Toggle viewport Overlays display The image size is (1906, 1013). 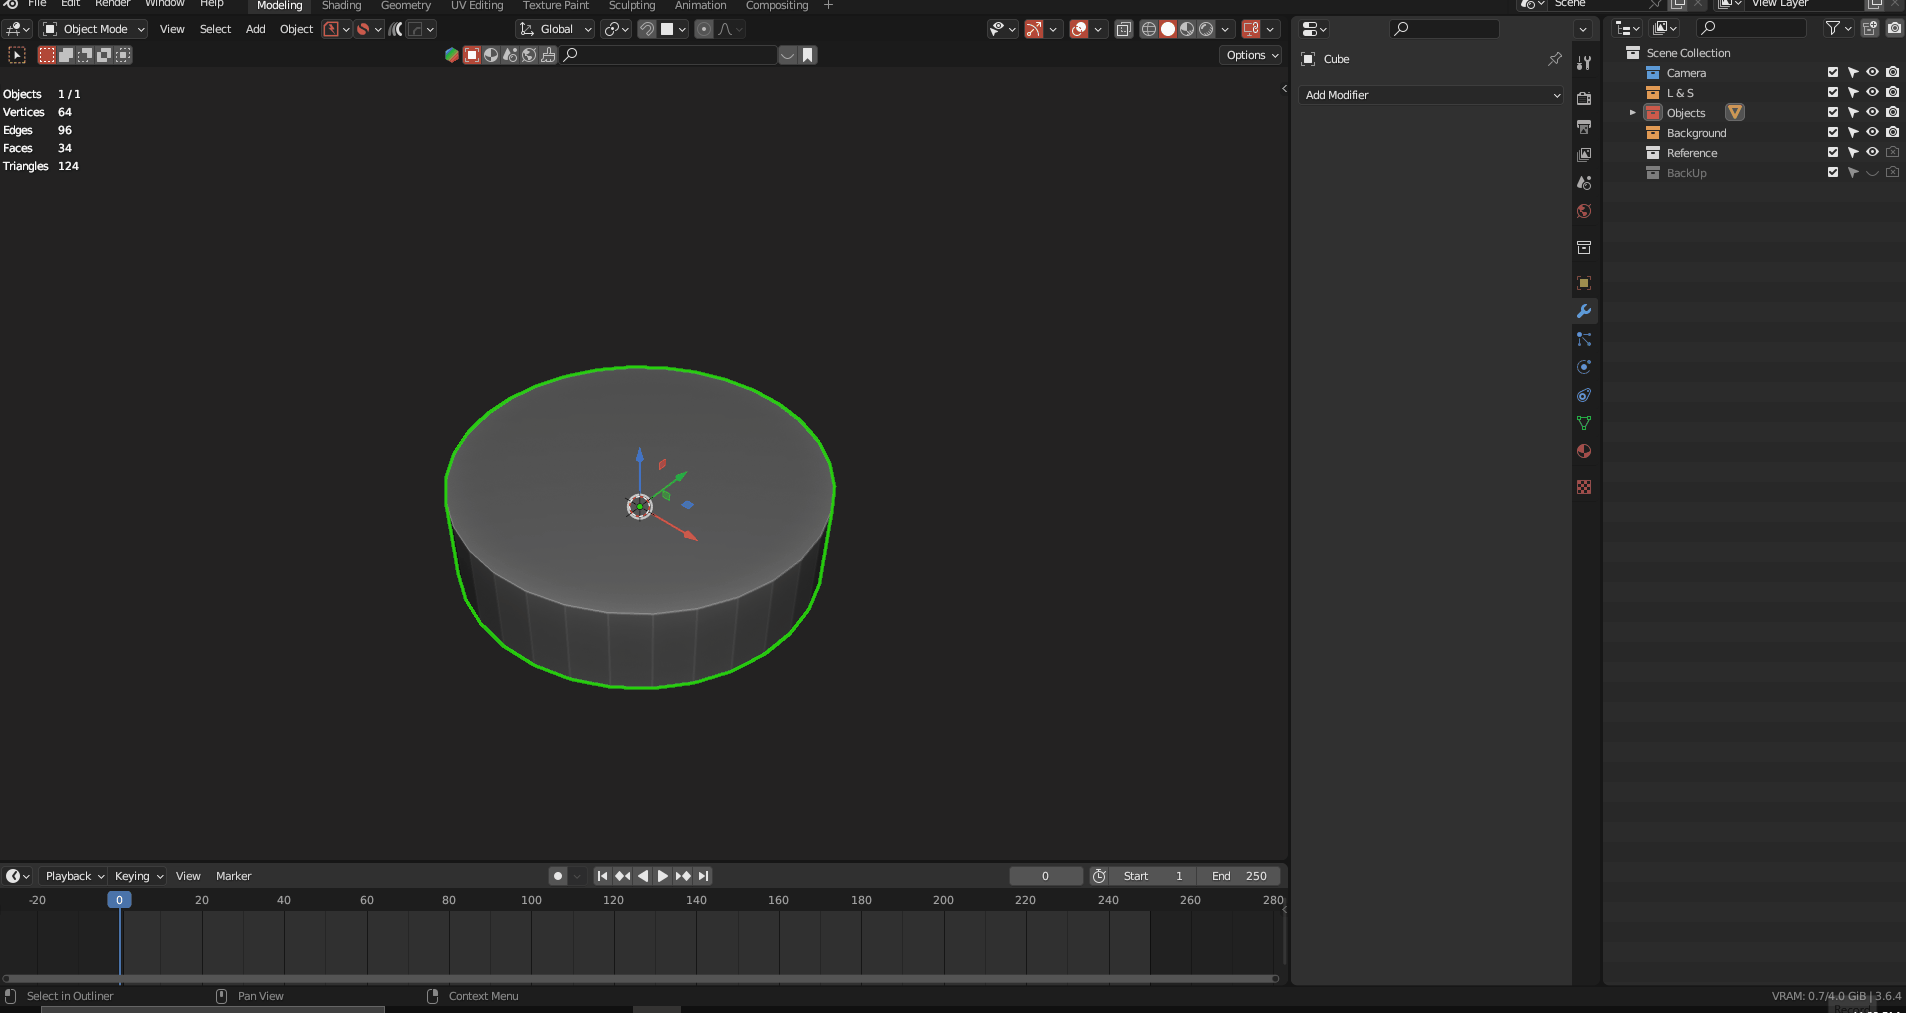pos(1079,29)
